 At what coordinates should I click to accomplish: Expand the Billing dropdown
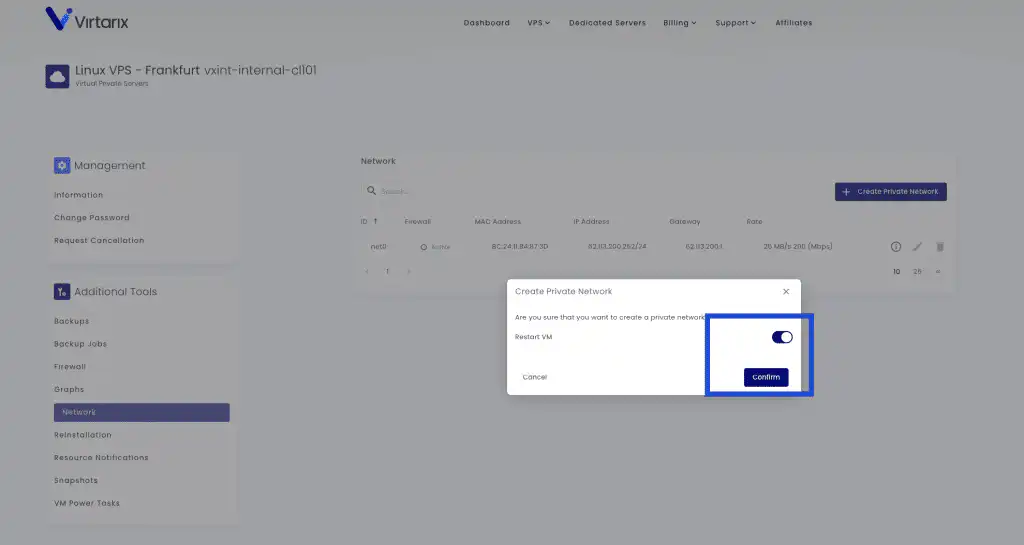680,23
